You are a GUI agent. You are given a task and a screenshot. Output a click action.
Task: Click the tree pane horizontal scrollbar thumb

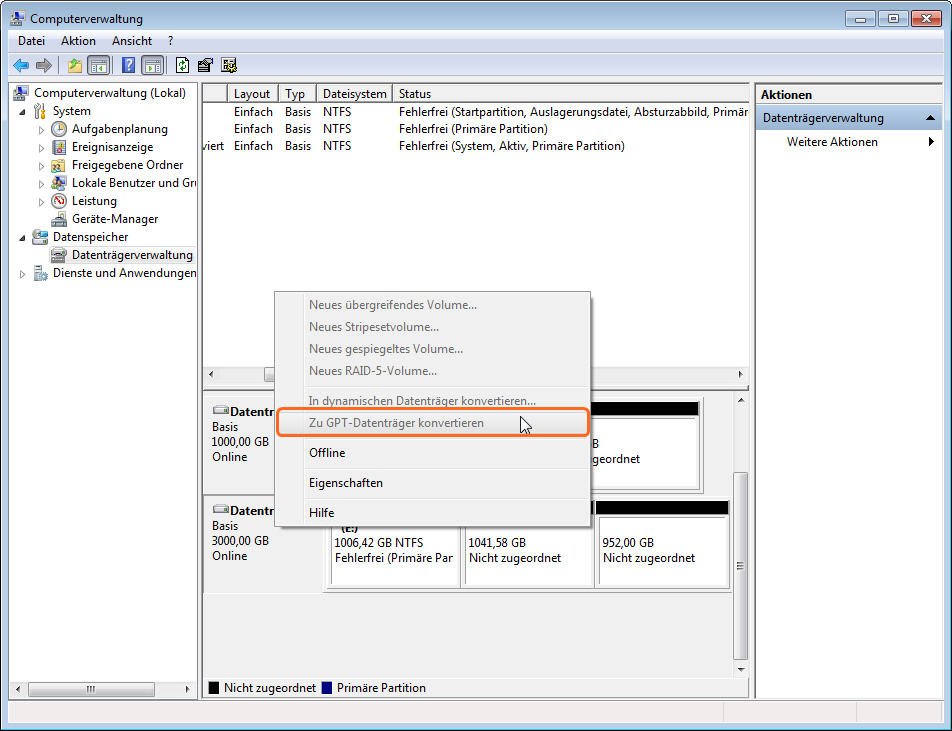click(x=91, y=689)
